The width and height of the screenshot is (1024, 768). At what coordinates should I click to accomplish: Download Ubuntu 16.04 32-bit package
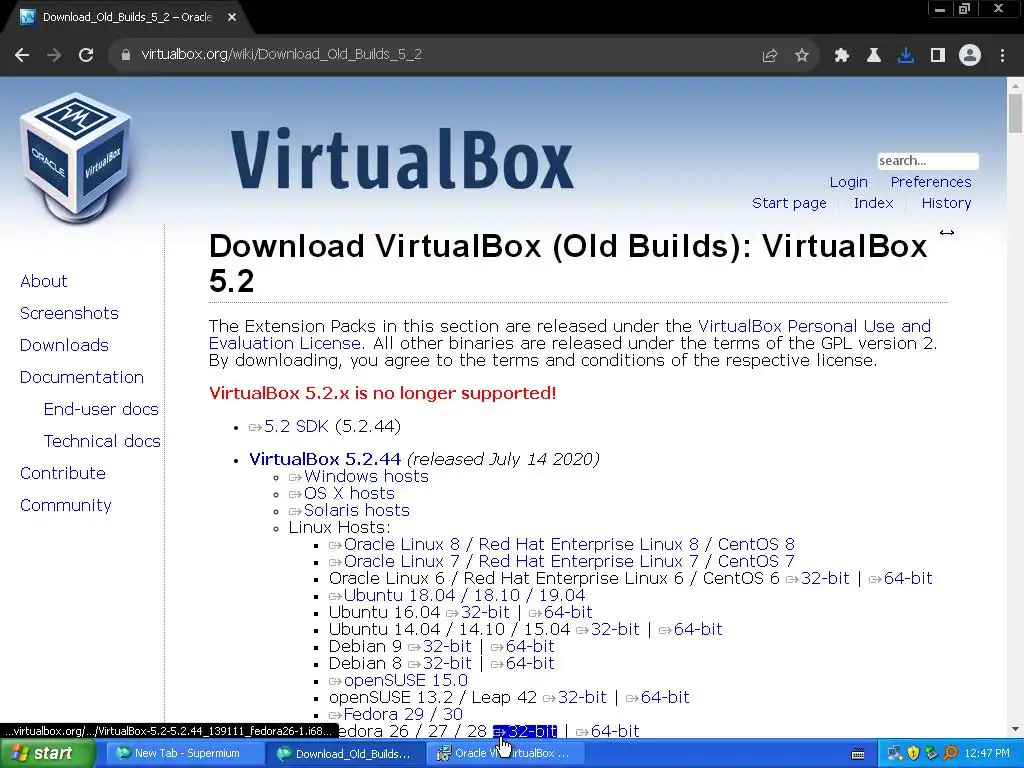(485, 613)
